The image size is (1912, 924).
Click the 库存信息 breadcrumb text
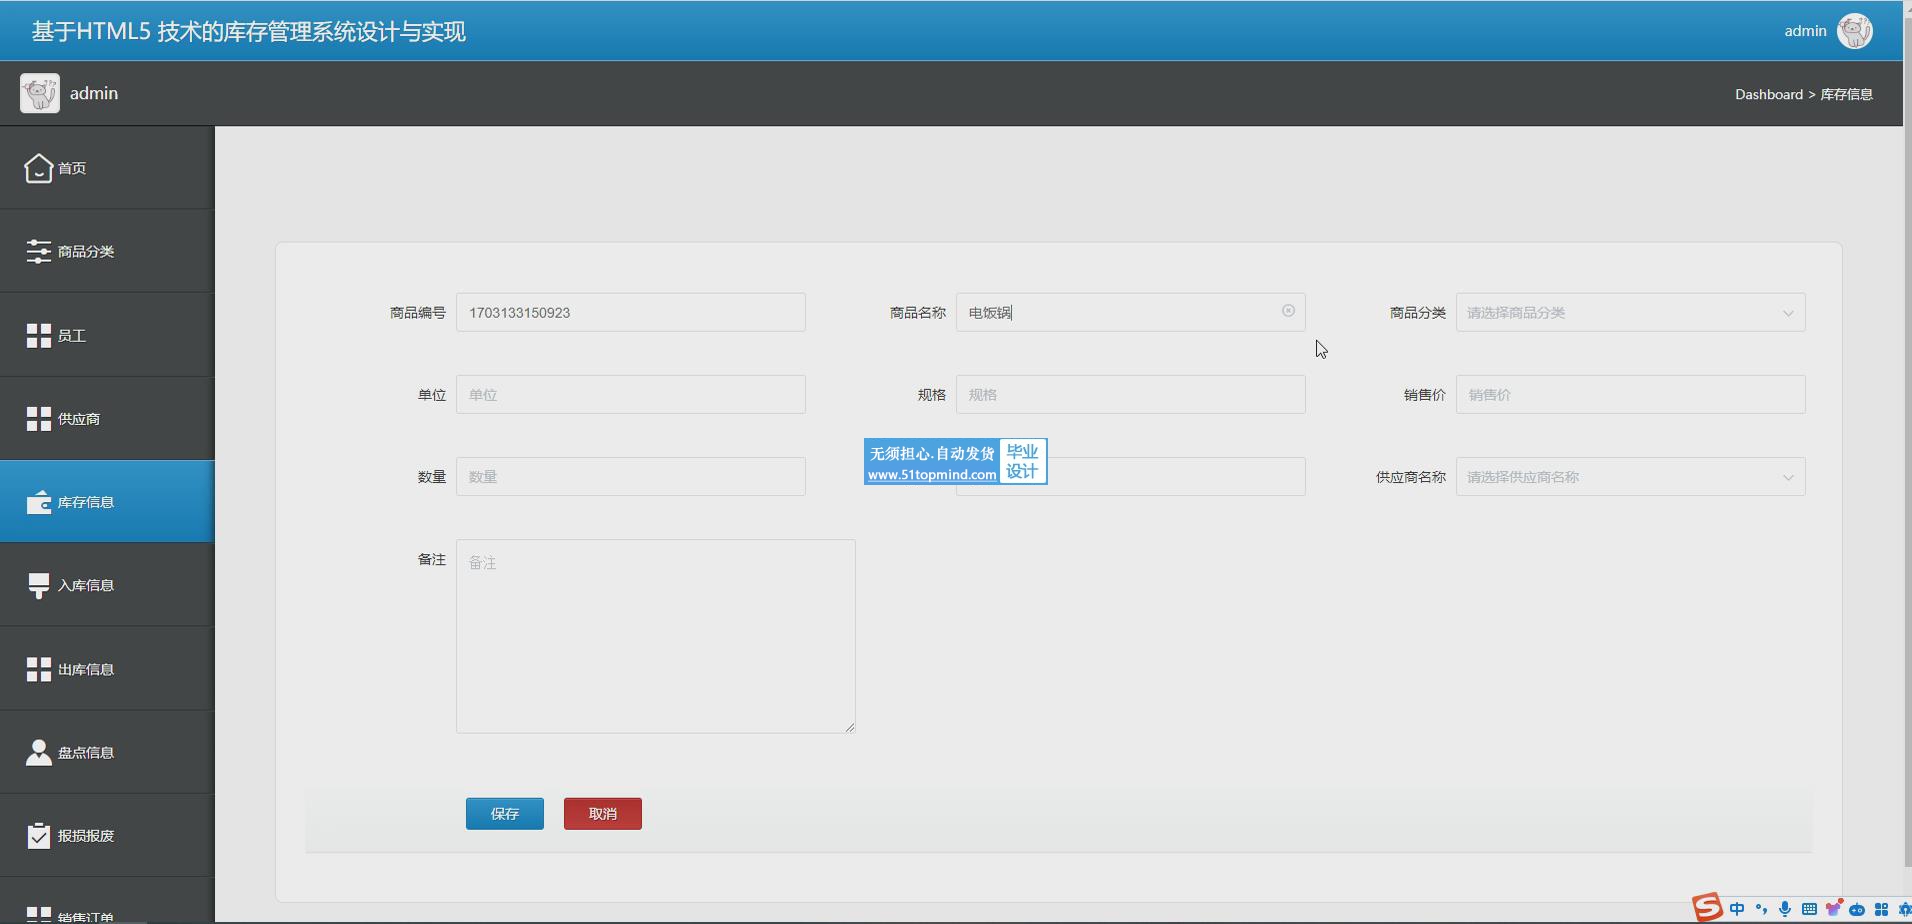pos(1846,94)
